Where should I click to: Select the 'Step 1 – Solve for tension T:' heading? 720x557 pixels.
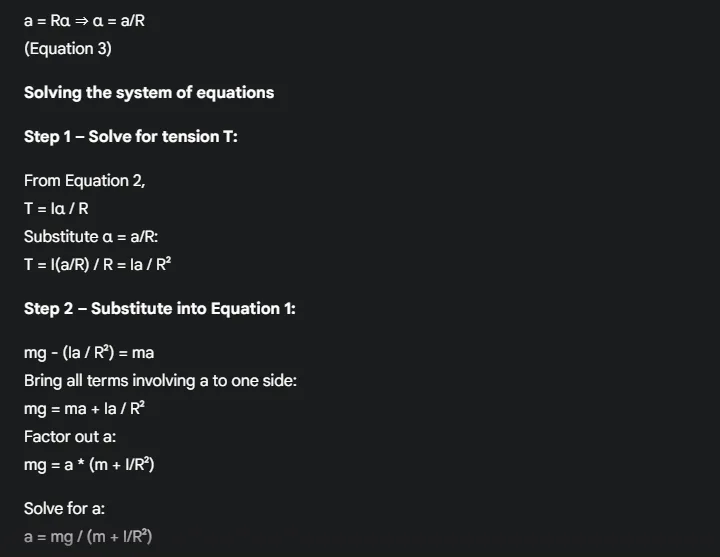coord(131,137)
